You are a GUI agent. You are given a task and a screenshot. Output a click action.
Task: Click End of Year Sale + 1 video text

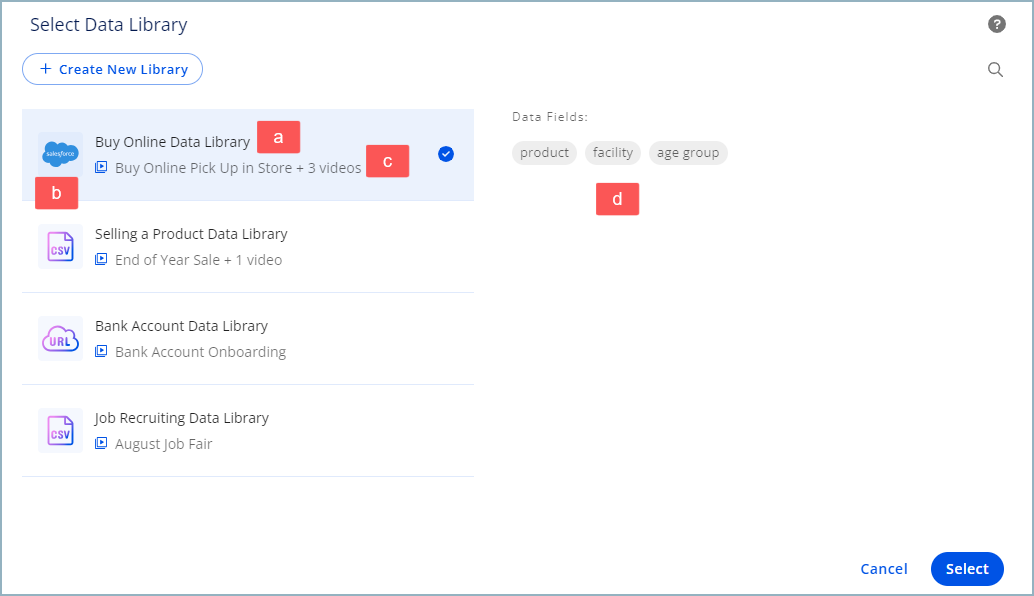[x=198, y=260]
